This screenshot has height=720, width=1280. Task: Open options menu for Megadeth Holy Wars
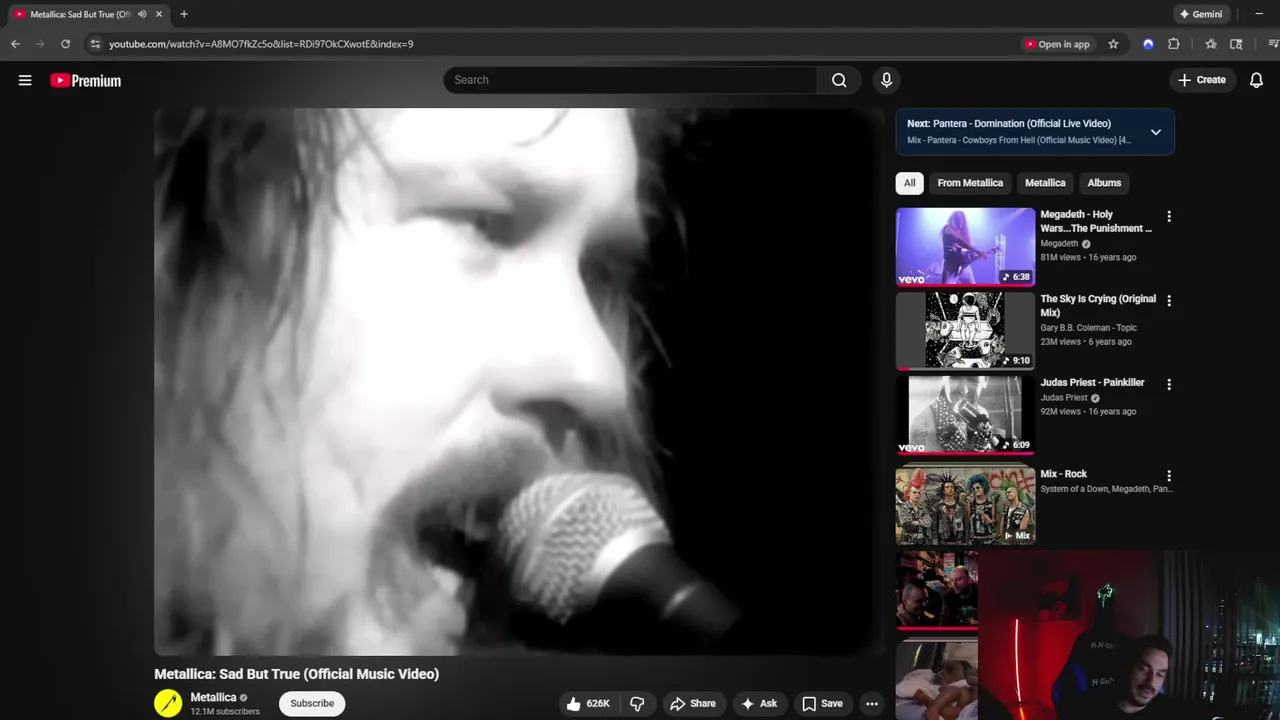click(x=1168, y=216)
